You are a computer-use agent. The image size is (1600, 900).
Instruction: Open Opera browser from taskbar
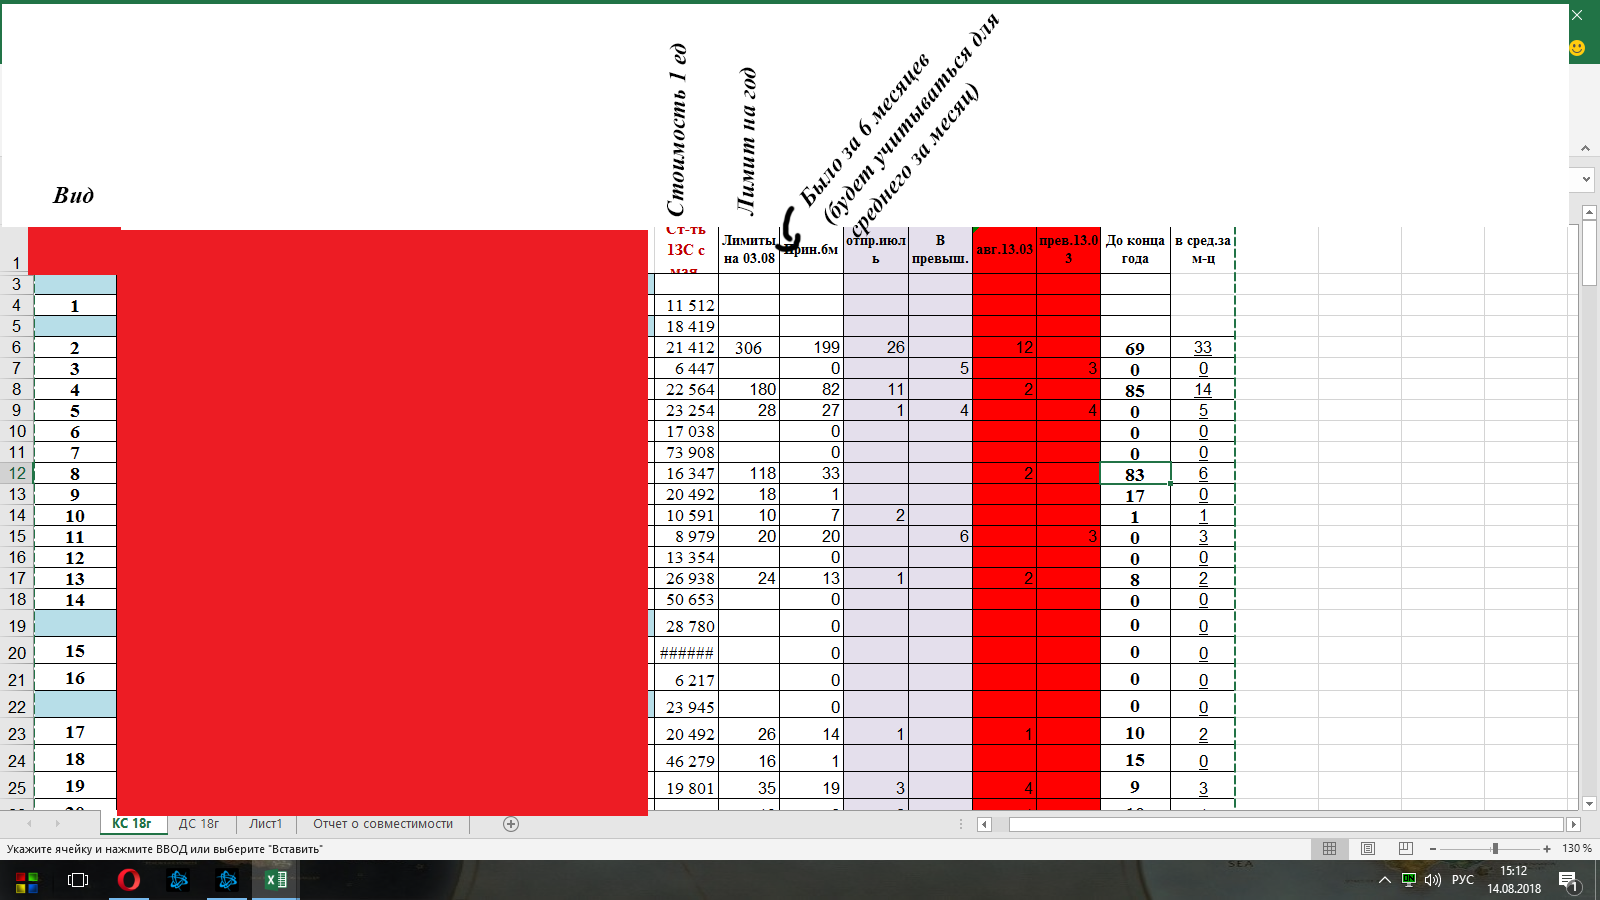[x=128, y=880]
